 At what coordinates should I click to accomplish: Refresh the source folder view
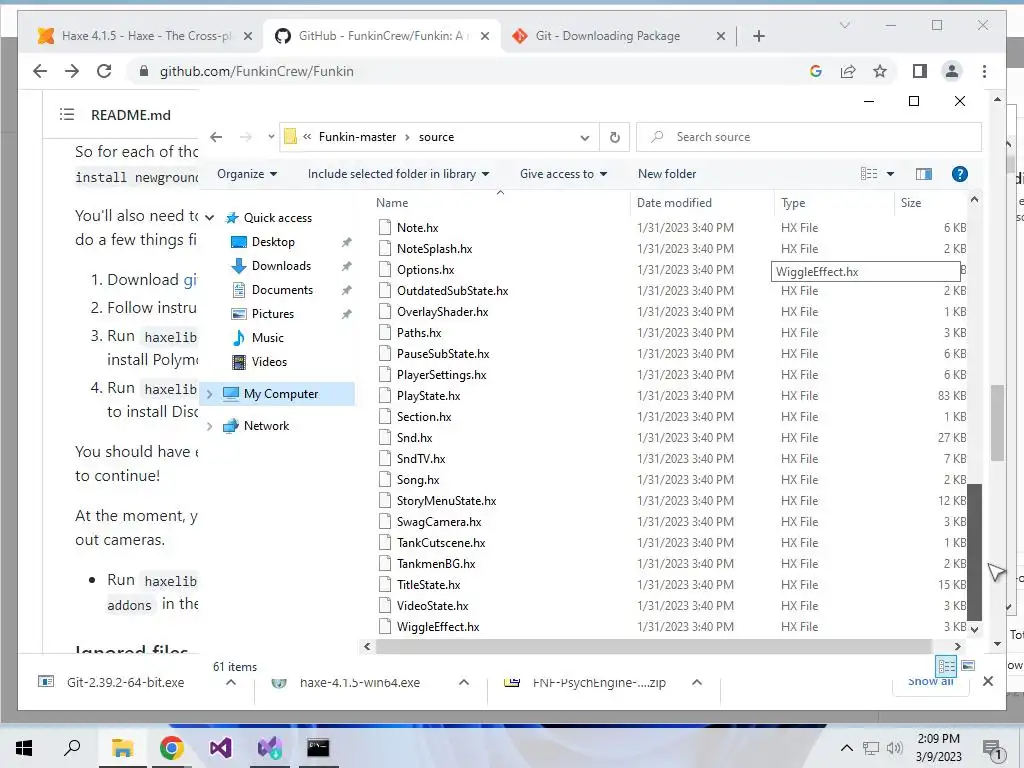pos(615,137)
